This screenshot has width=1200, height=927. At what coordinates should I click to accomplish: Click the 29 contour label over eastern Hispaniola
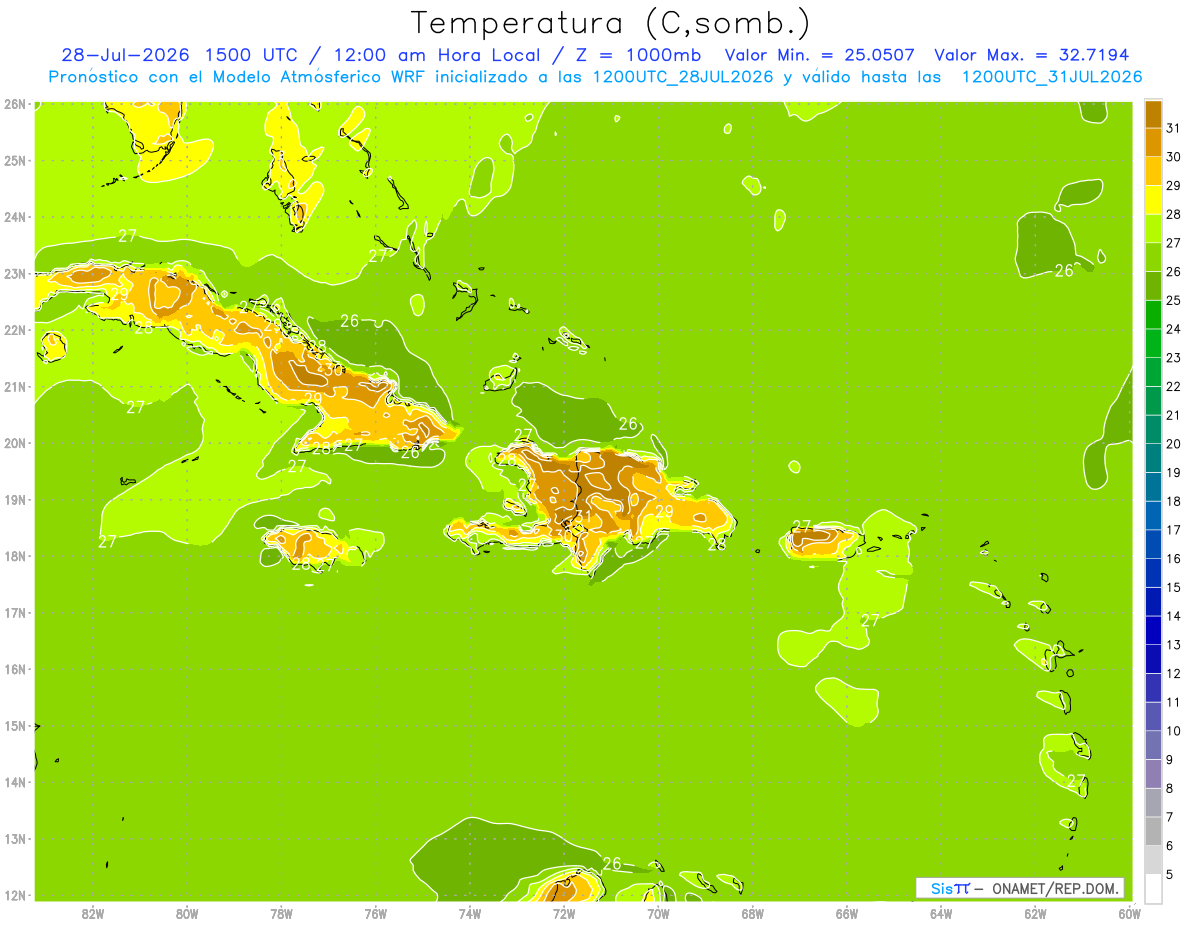pyautogui.click(x=664, y=511)
